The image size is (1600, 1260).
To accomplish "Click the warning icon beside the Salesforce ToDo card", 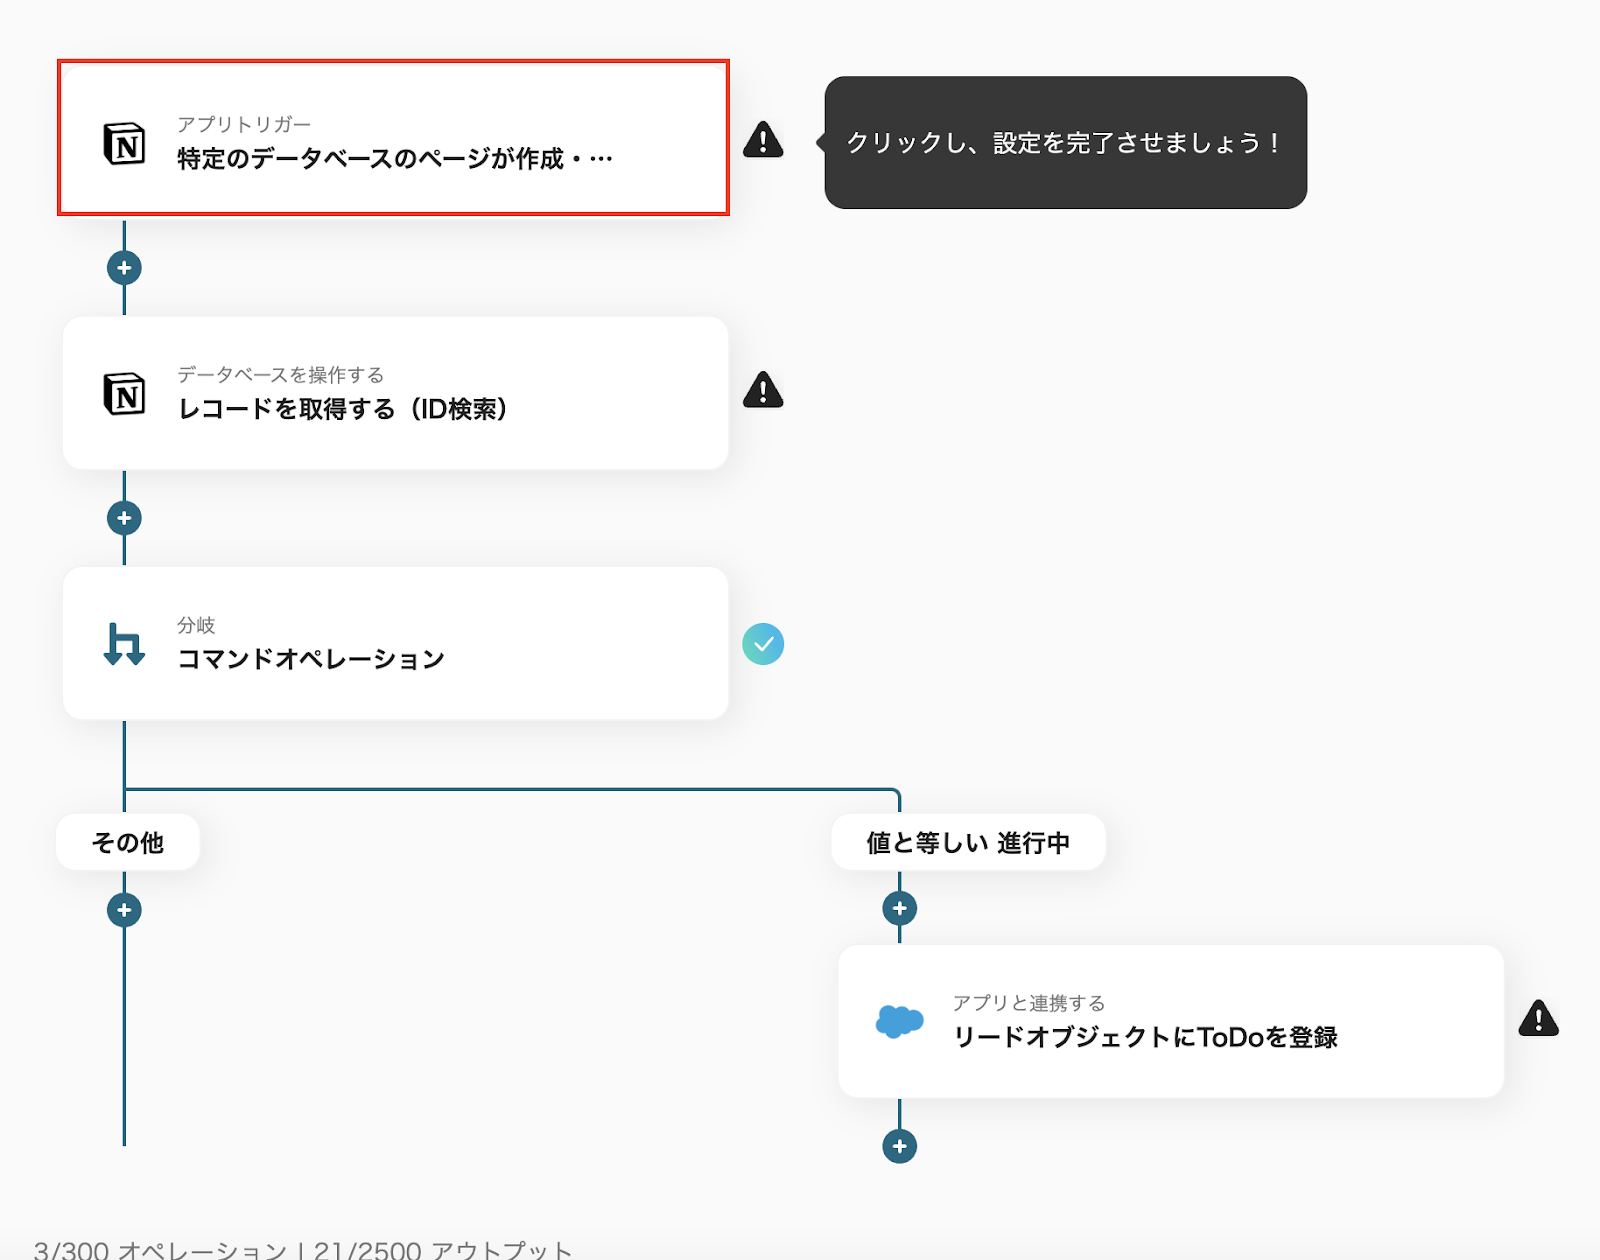I will click(x=1538, y=1018).
